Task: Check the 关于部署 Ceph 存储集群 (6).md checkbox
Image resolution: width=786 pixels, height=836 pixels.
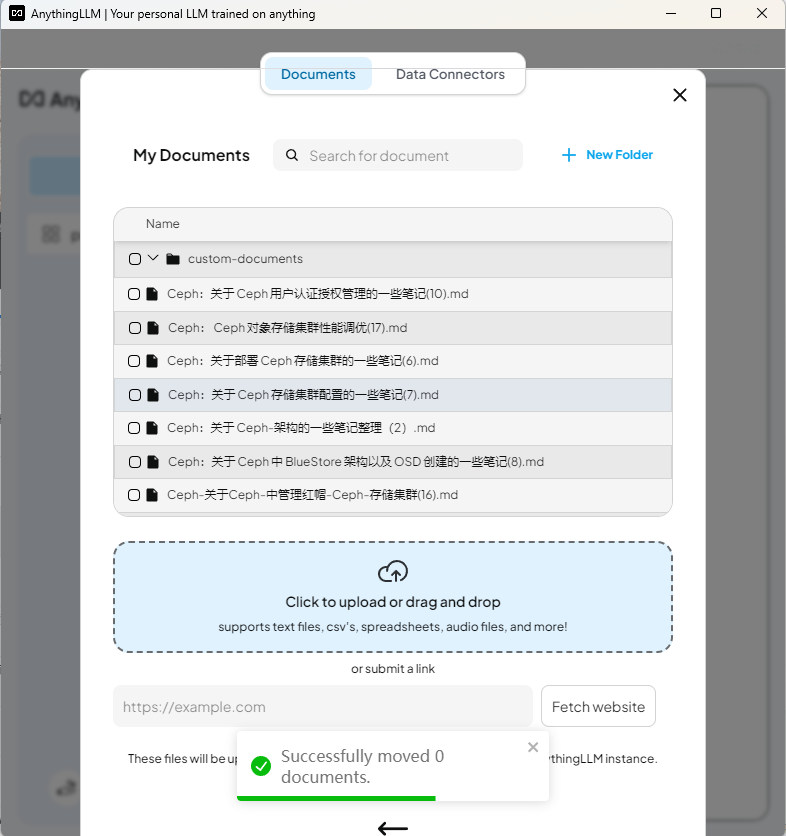Action: [134, 361]
